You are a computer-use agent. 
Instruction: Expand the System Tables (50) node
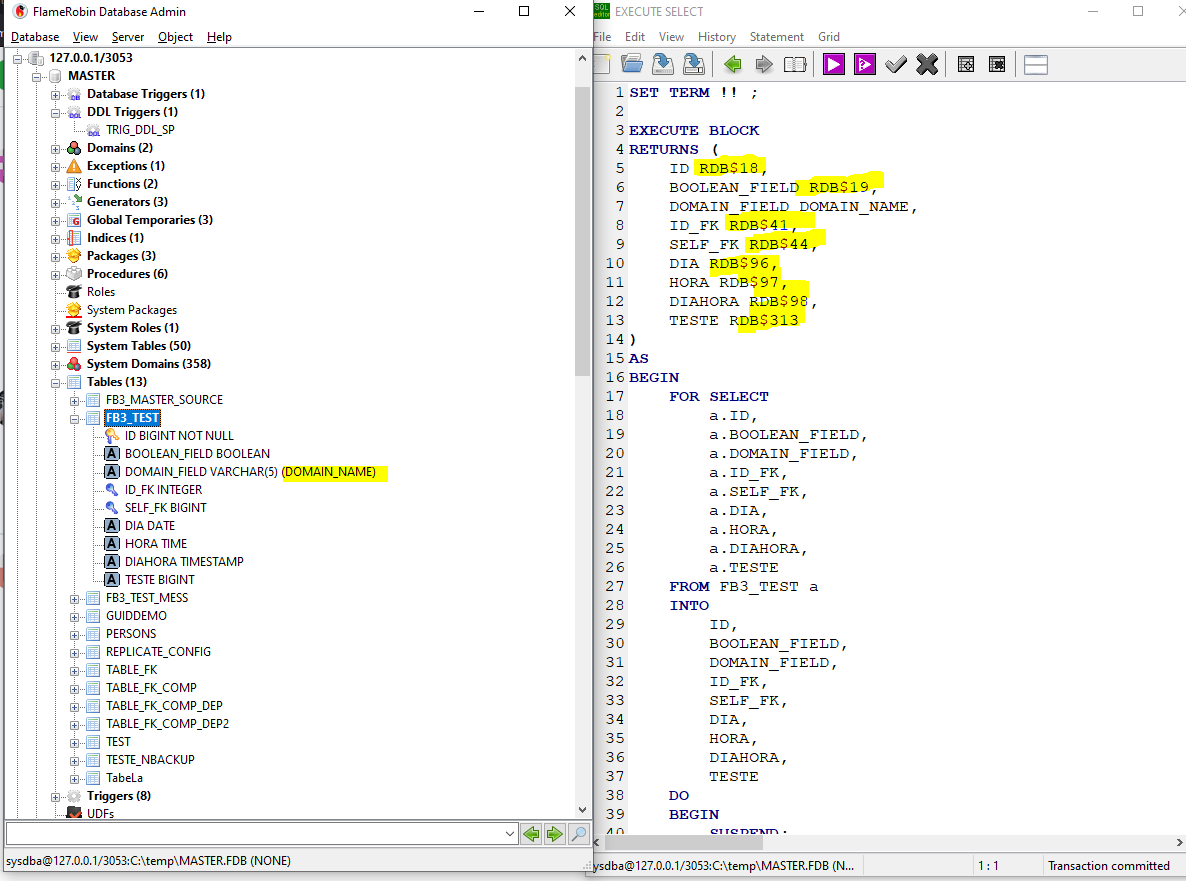coord(55,346)
